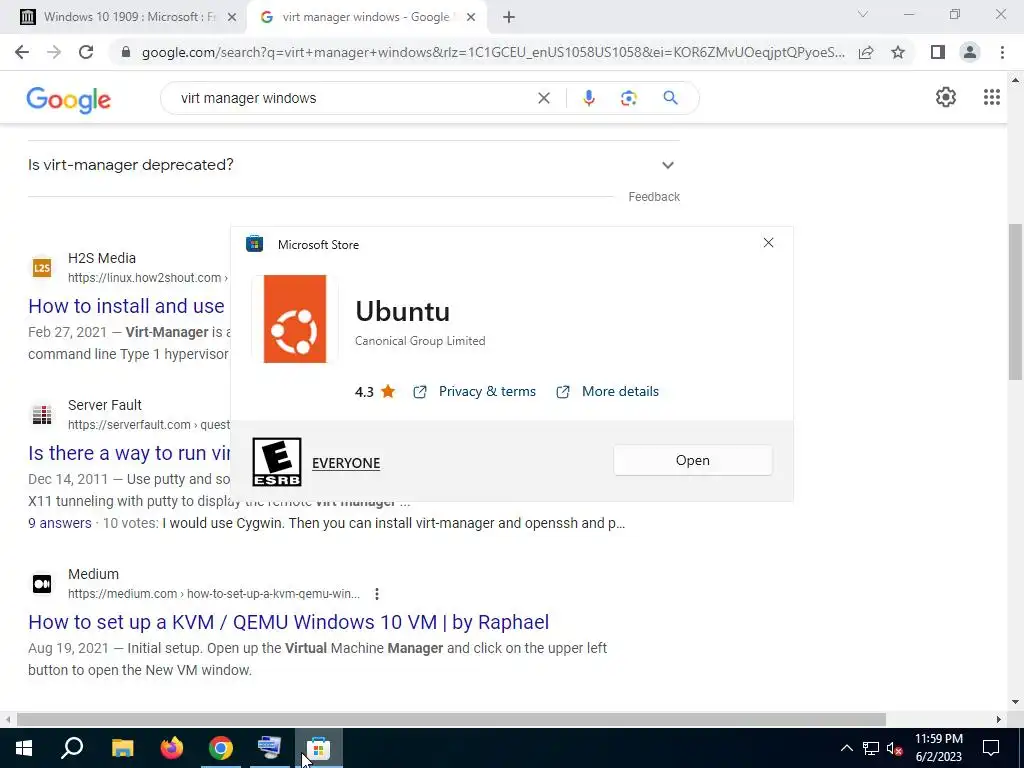Go back to the previous page
Image resolution: width=1024 pixels, height=768 pixels.
[22, 52]
